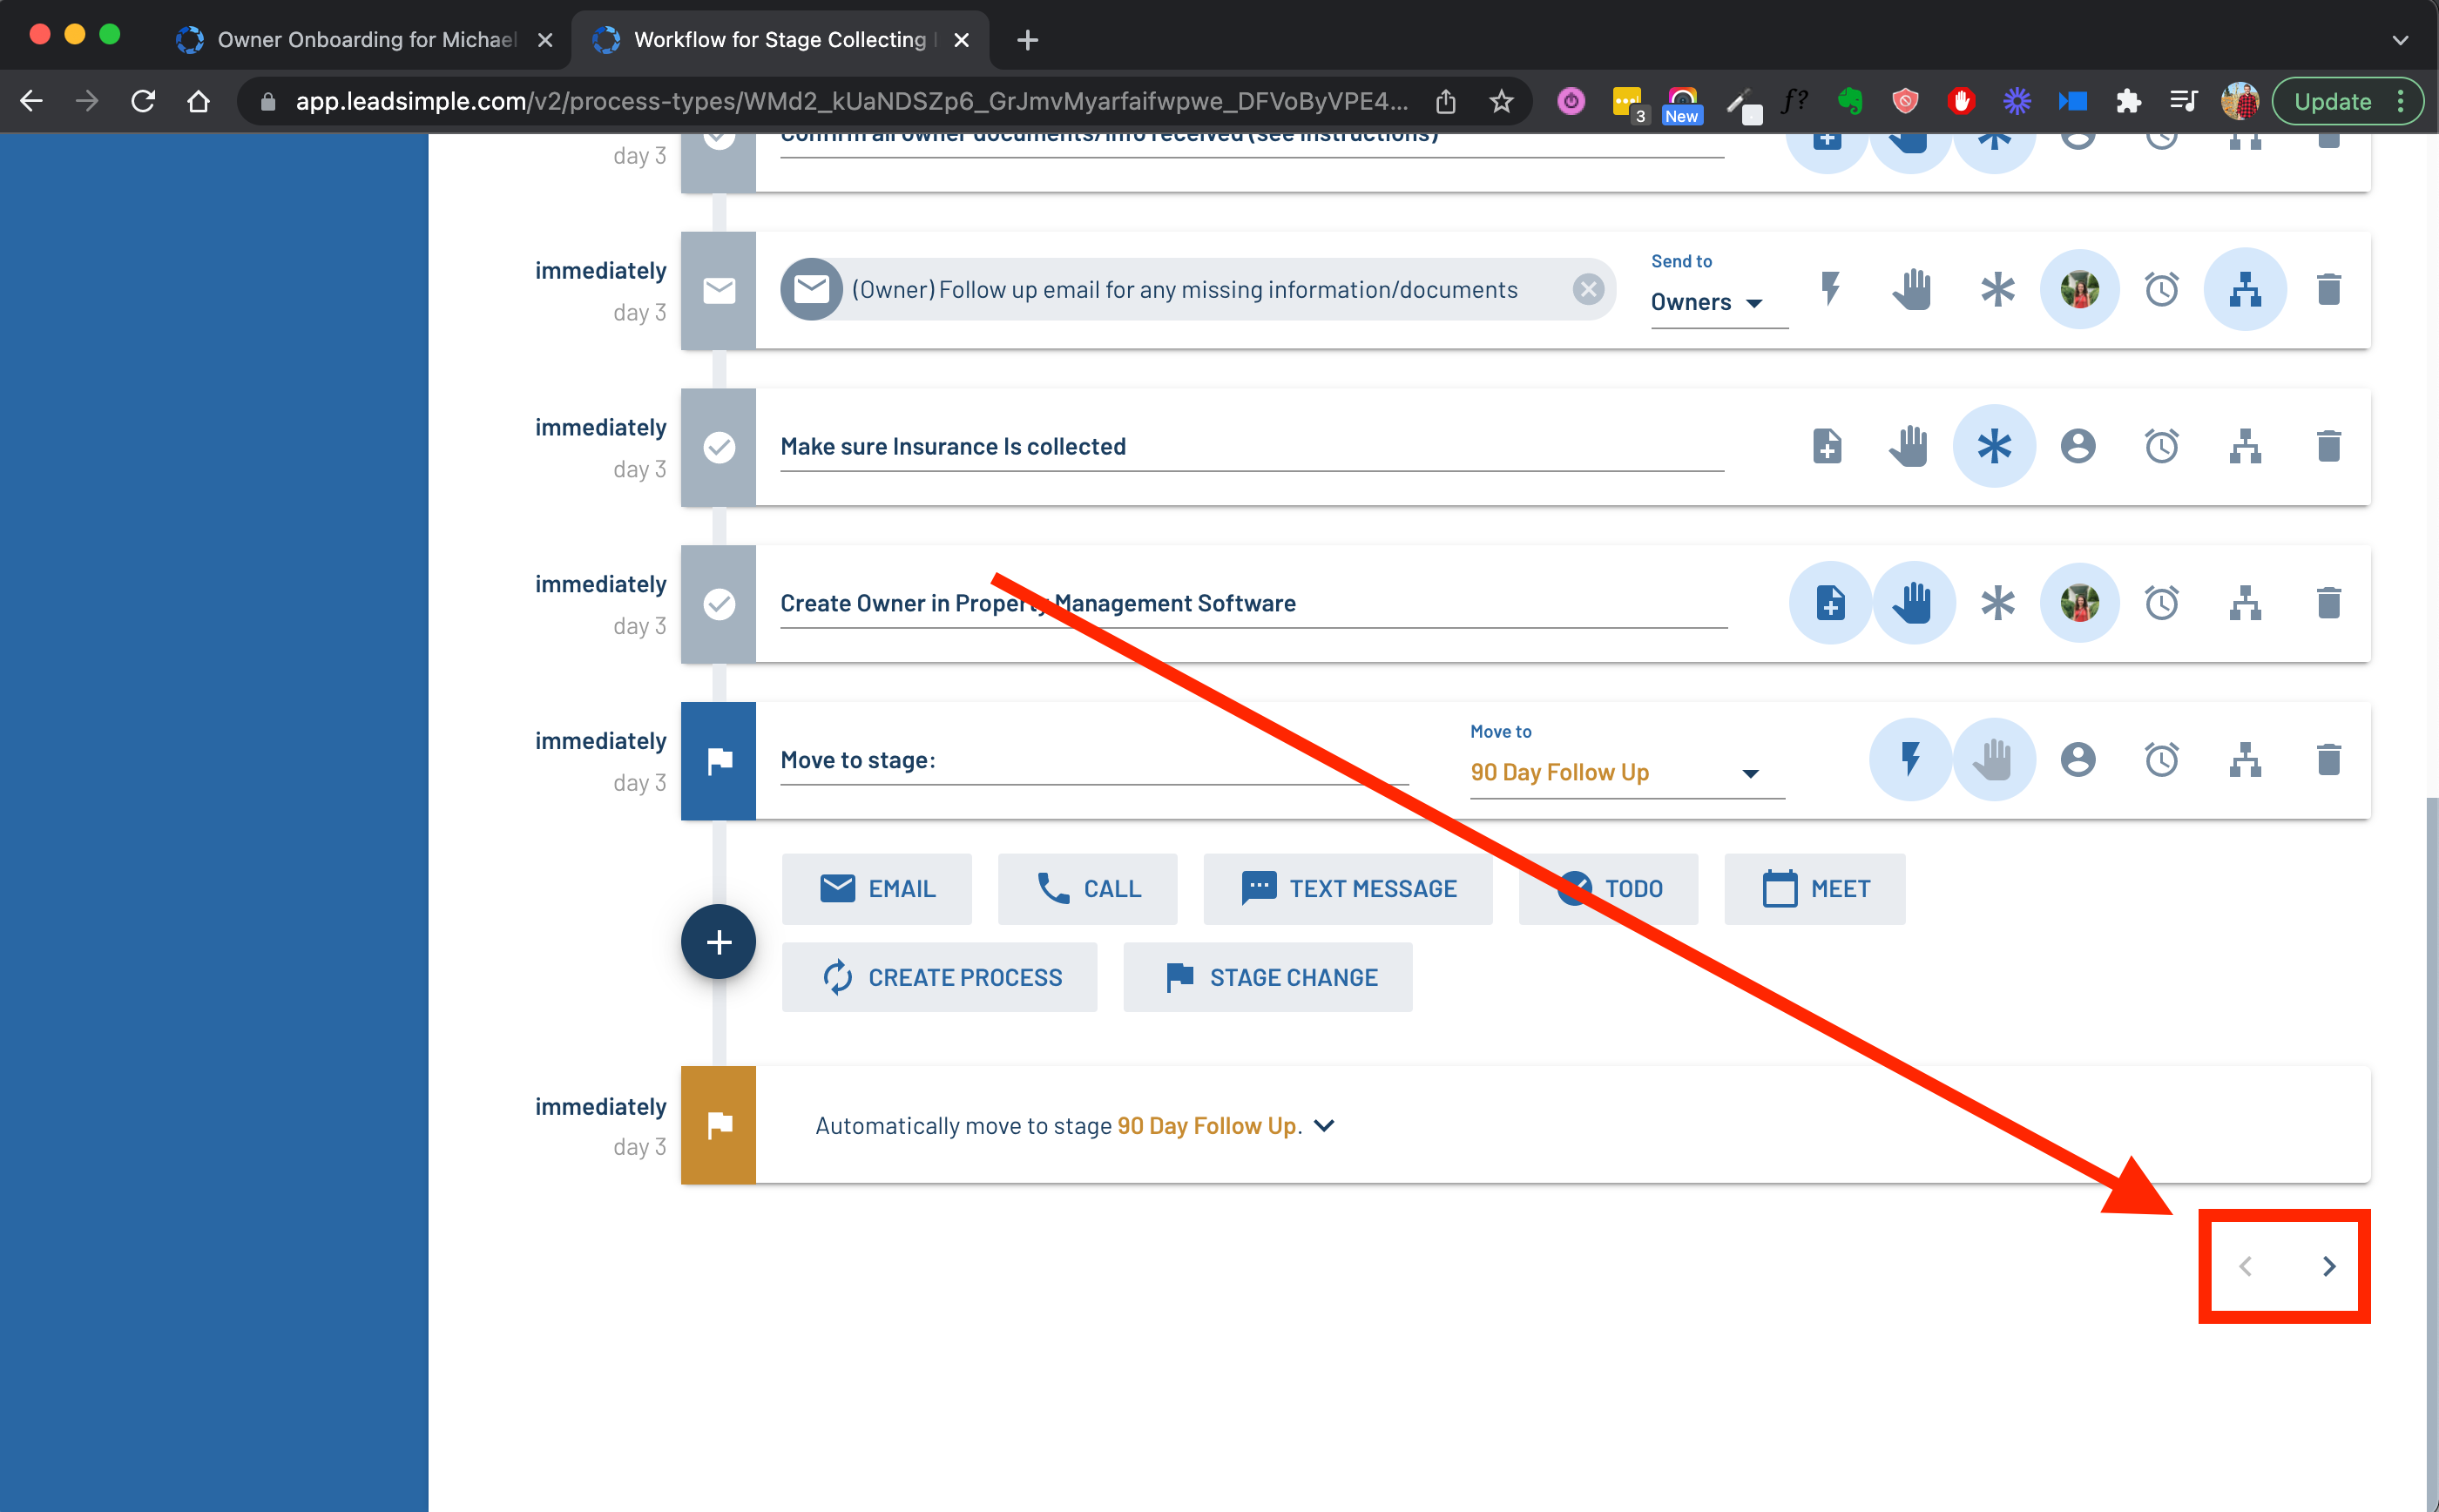This screenshot has height=1512, width=2439.
Task: Toggle manual hand on Create Owner row
Action: [x=1913, y=603]
